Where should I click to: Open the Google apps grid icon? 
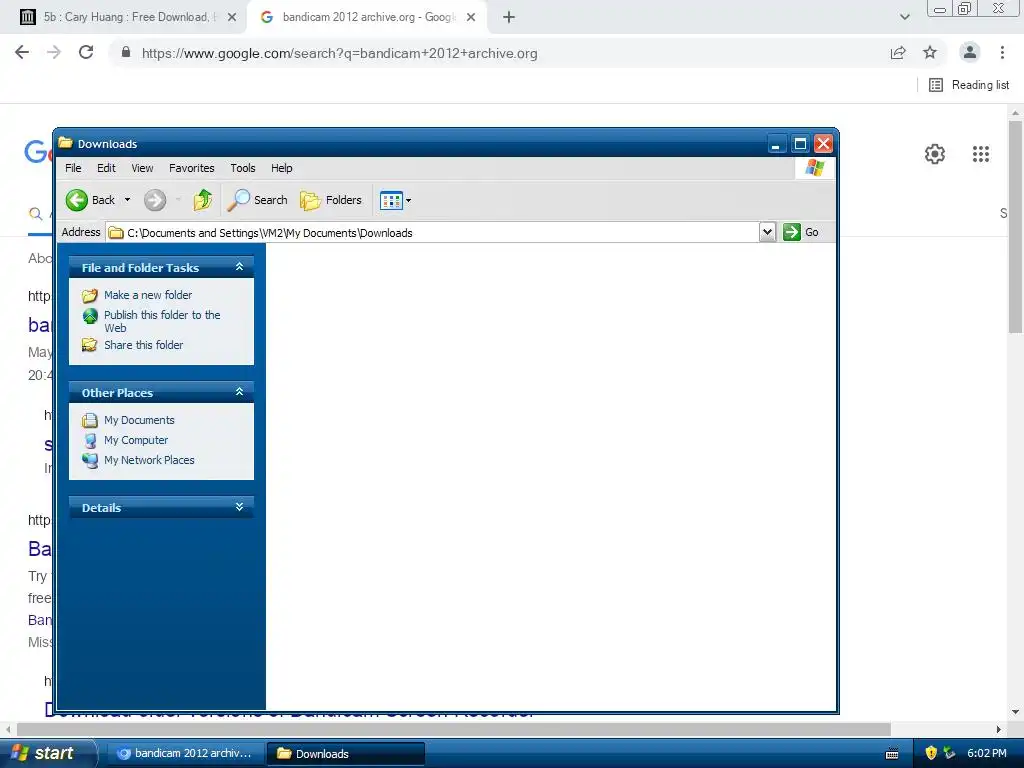(x=981, y=154)
